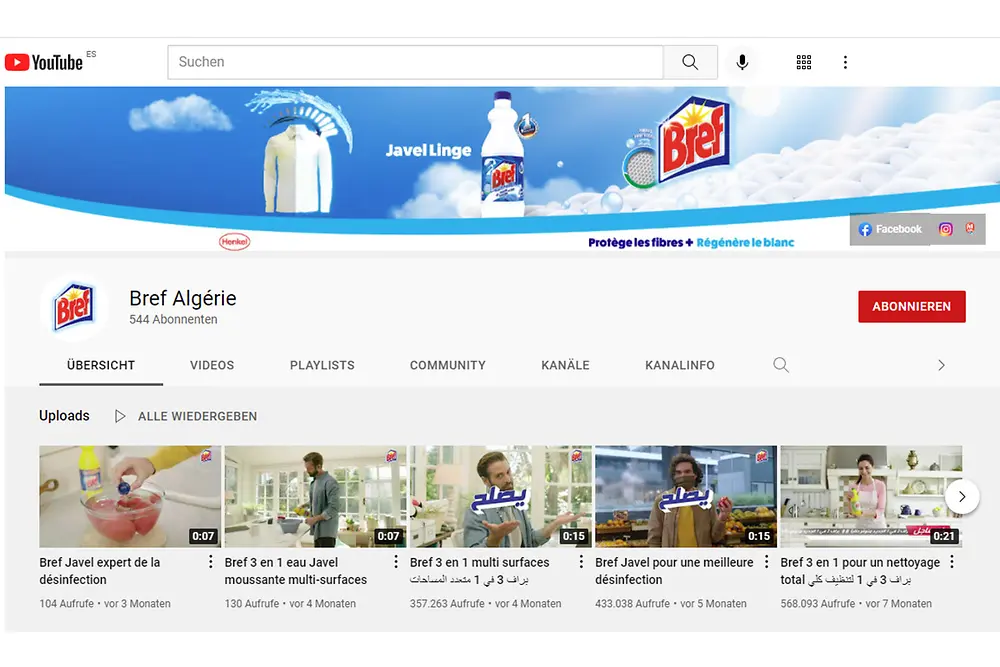
Task: Open the Bref Algérie channel name
Action: point(182,298)
